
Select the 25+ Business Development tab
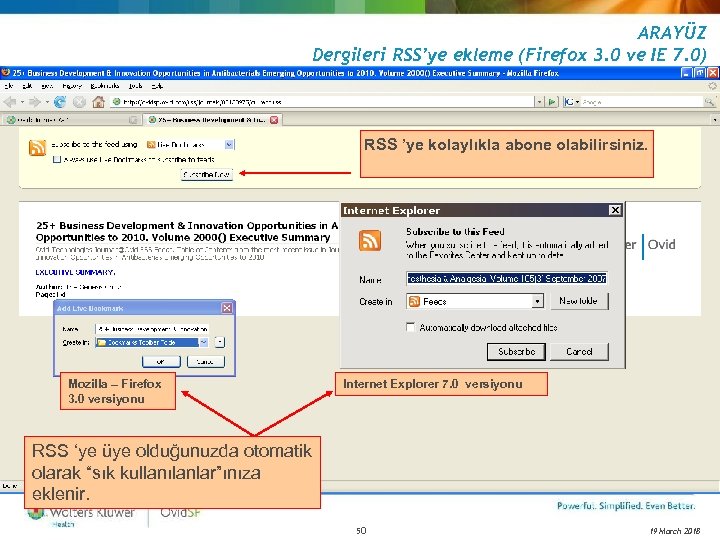[x=212, y=120]
